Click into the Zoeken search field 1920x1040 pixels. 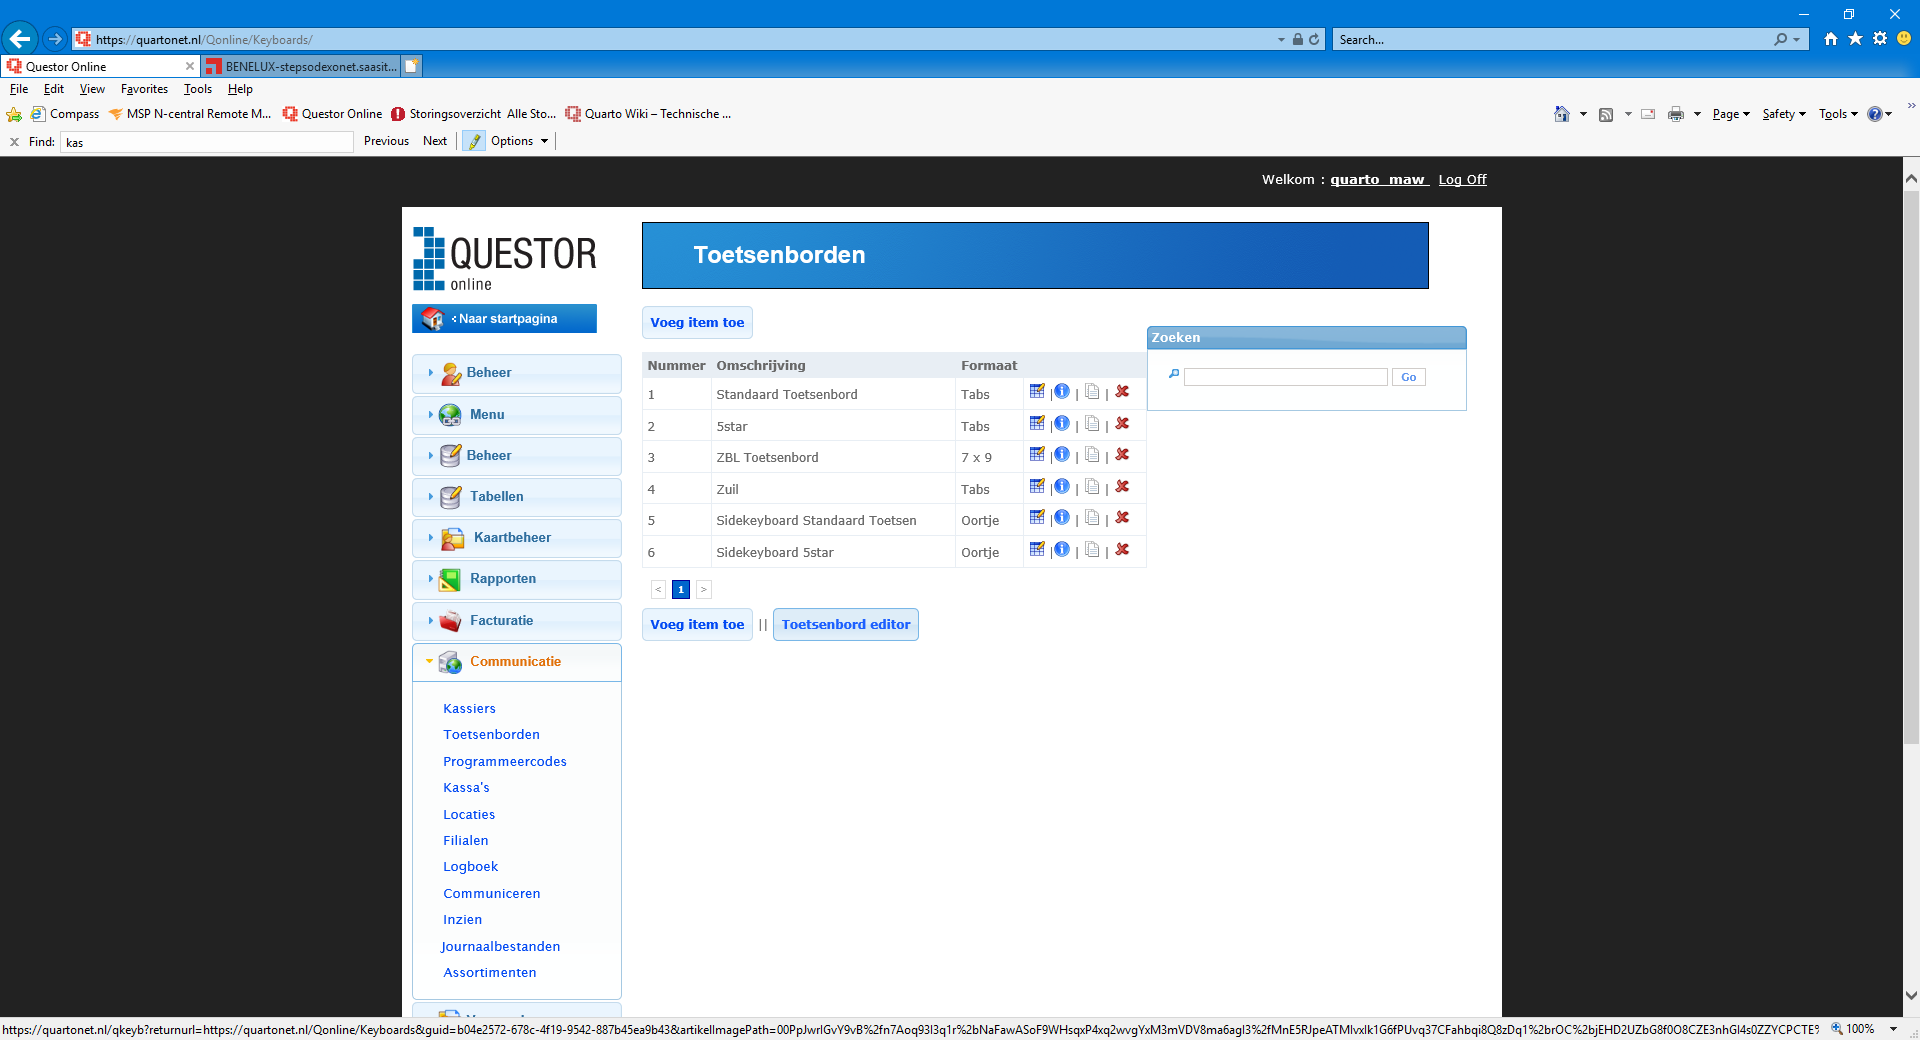pos(1286,377)
